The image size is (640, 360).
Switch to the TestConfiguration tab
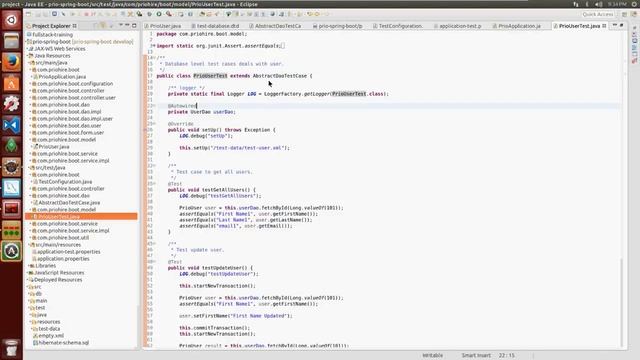(x=397, y=26)
